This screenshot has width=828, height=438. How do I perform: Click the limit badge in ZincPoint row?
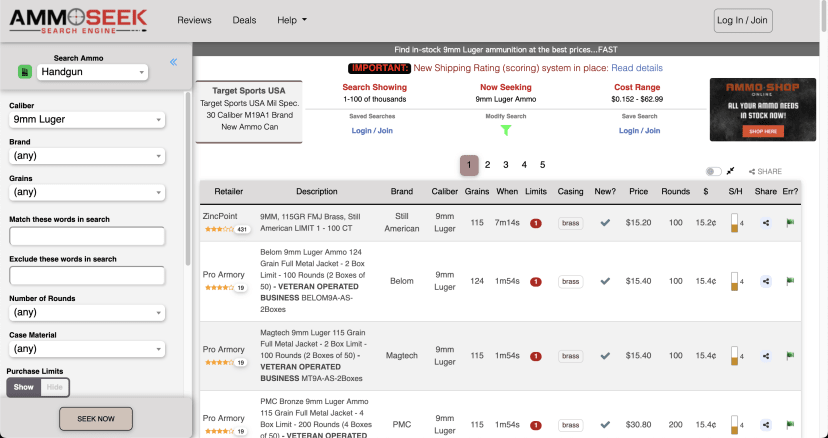[x=535, y=223]
